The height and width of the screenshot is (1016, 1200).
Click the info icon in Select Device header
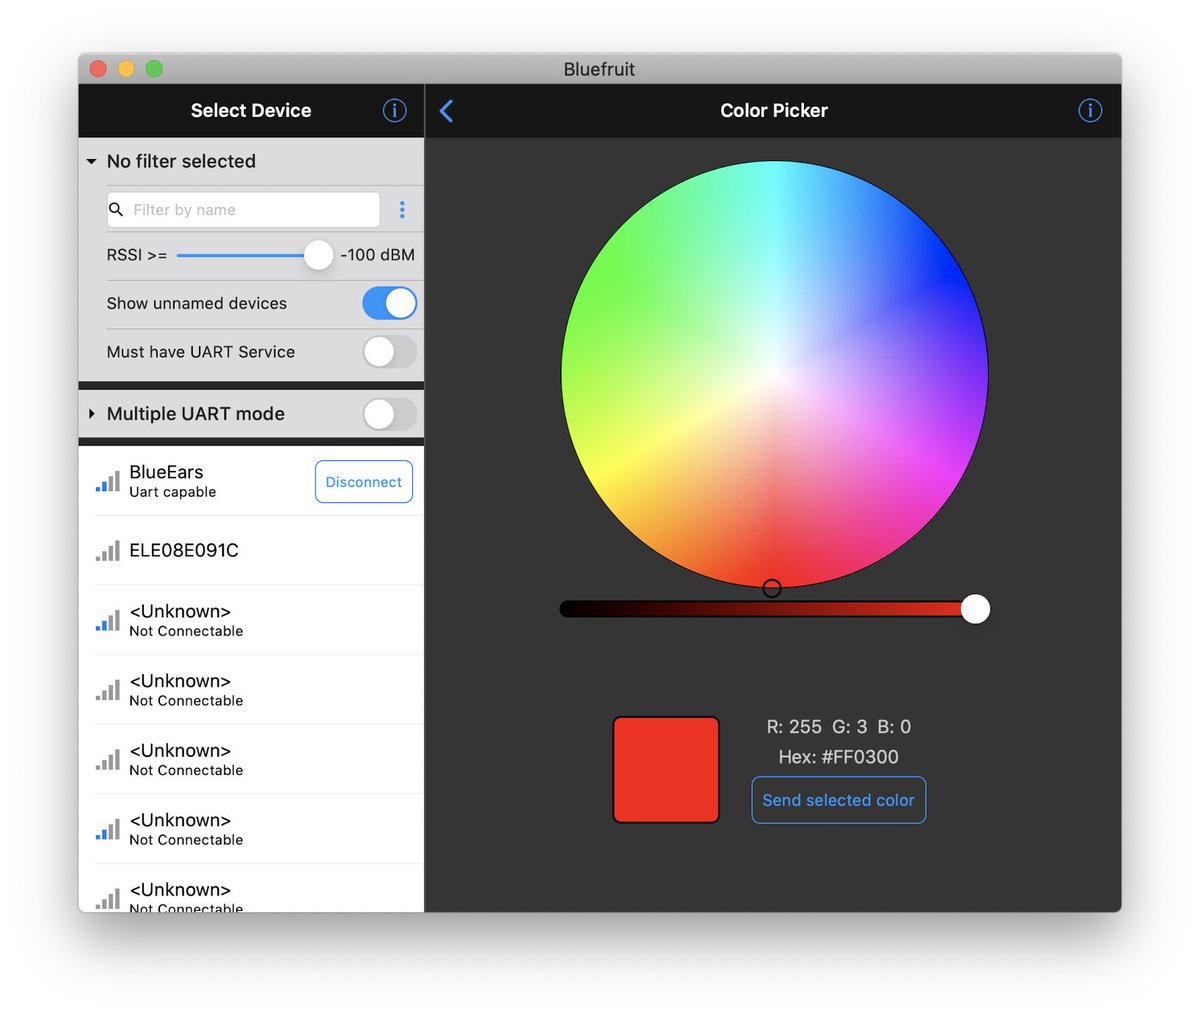tap(394, 110)
